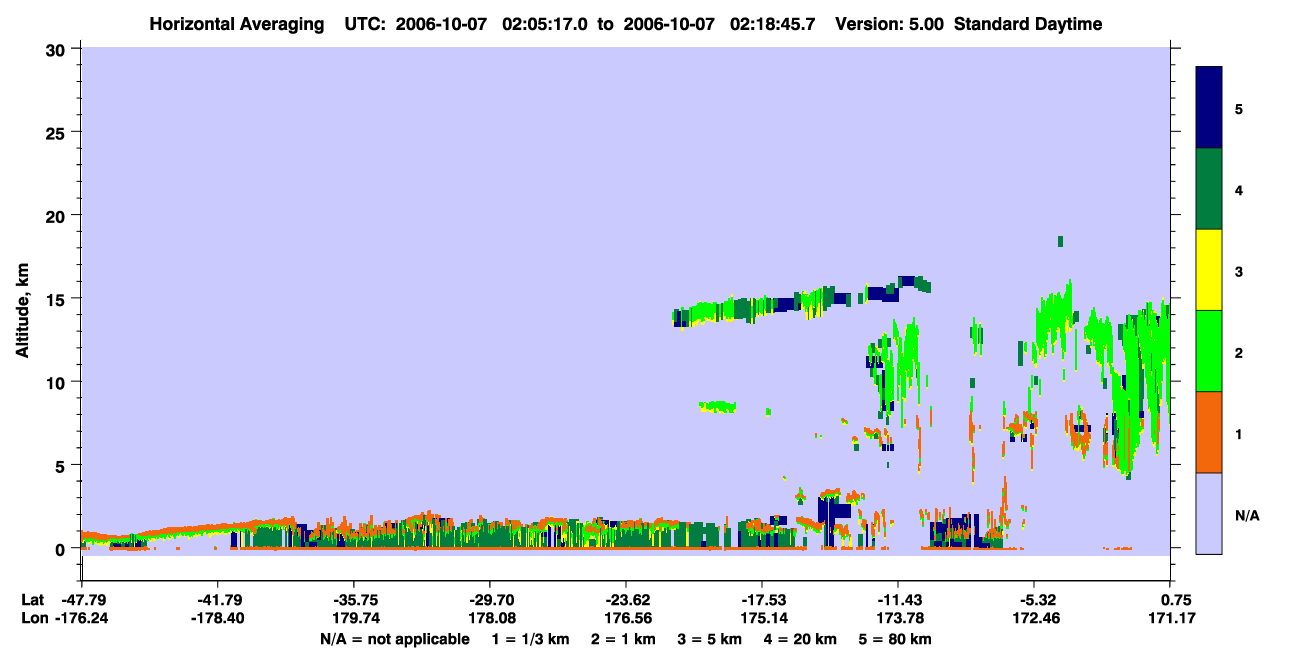Click the latitude label -23.62
Screen dimensions: 1300x667
(x=625, y=601)
